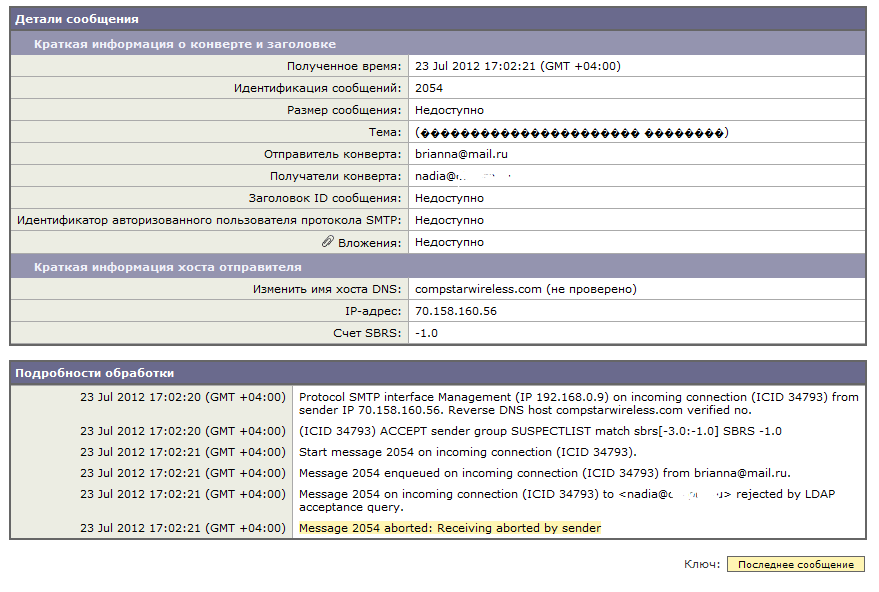The width and height of the screenshot is (879, 592).
Task: Click the paperclip attachments icon
Action: tap(328, 242)
